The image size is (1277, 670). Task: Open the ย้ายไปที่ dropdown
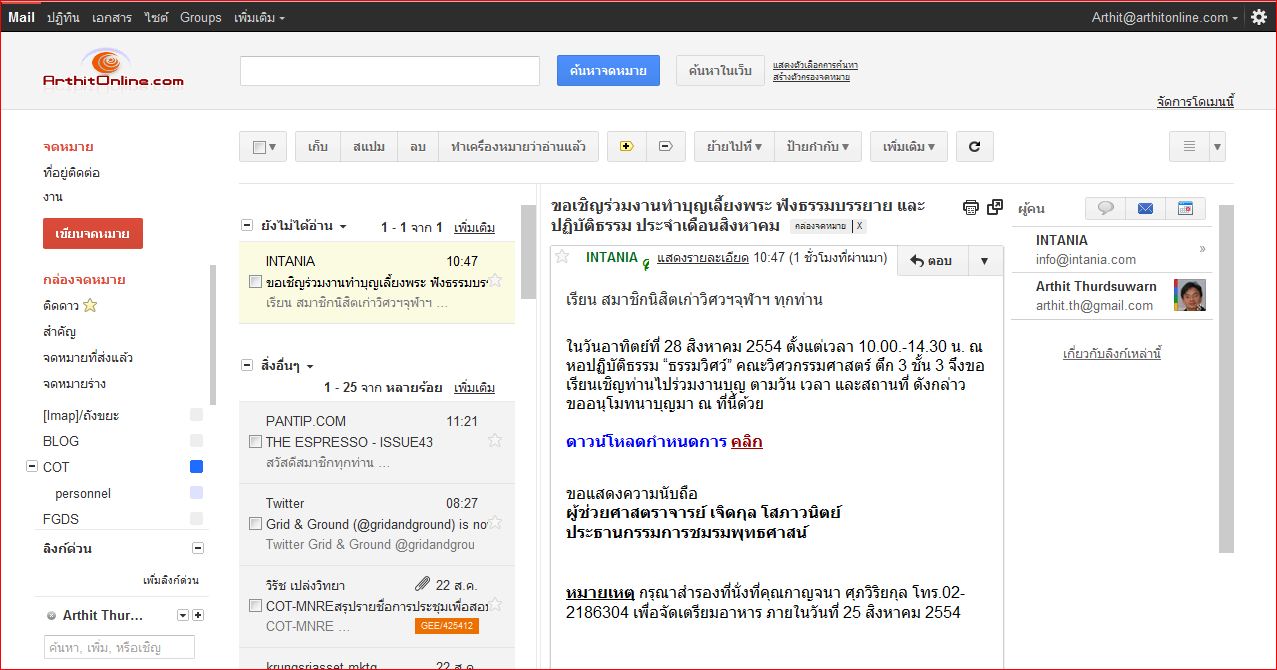(735, 146)
